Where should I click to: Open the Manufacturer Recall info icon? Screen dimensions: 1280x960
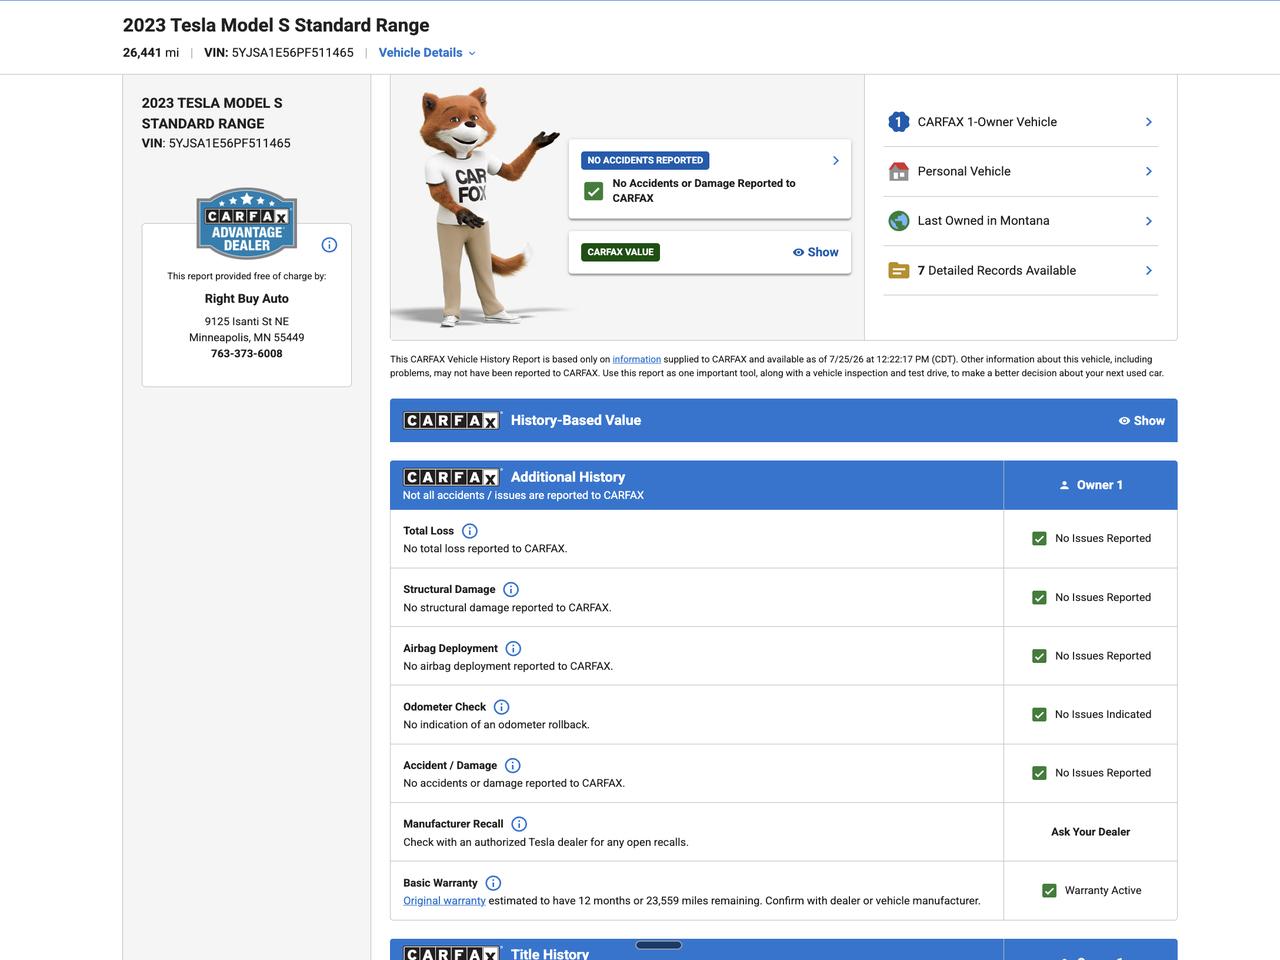519,824
